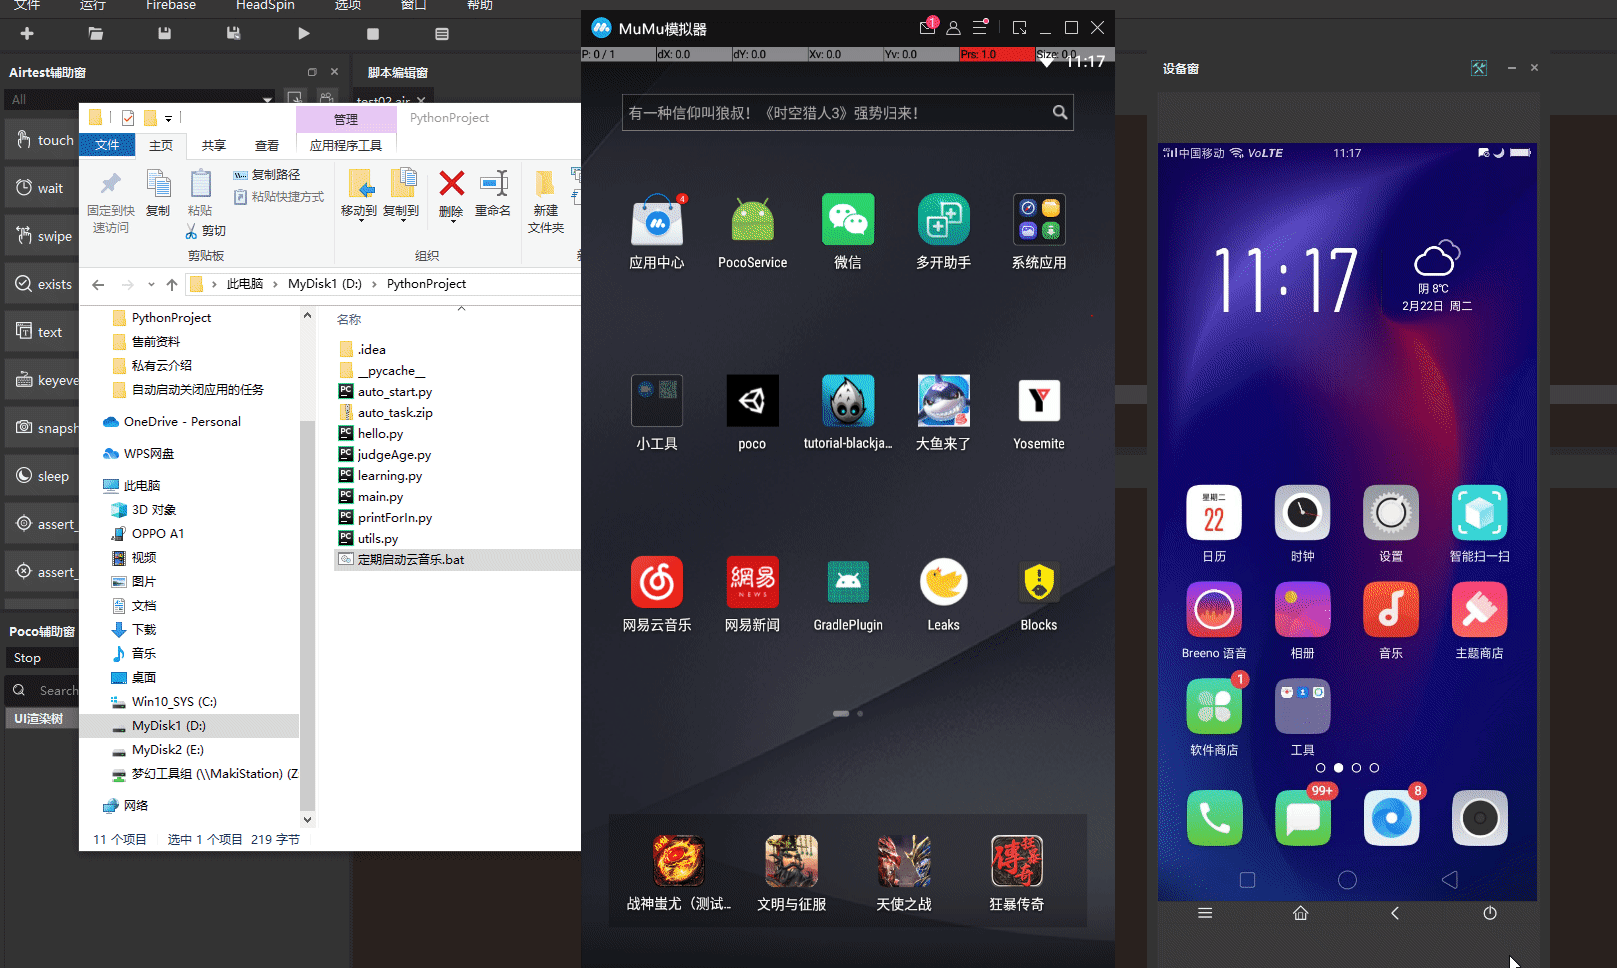The width and height of the screenshot is (1617, 968).
Task: Click Explorer navigation pane scrollbar down arrow
Action: click(x=307, y=820)
